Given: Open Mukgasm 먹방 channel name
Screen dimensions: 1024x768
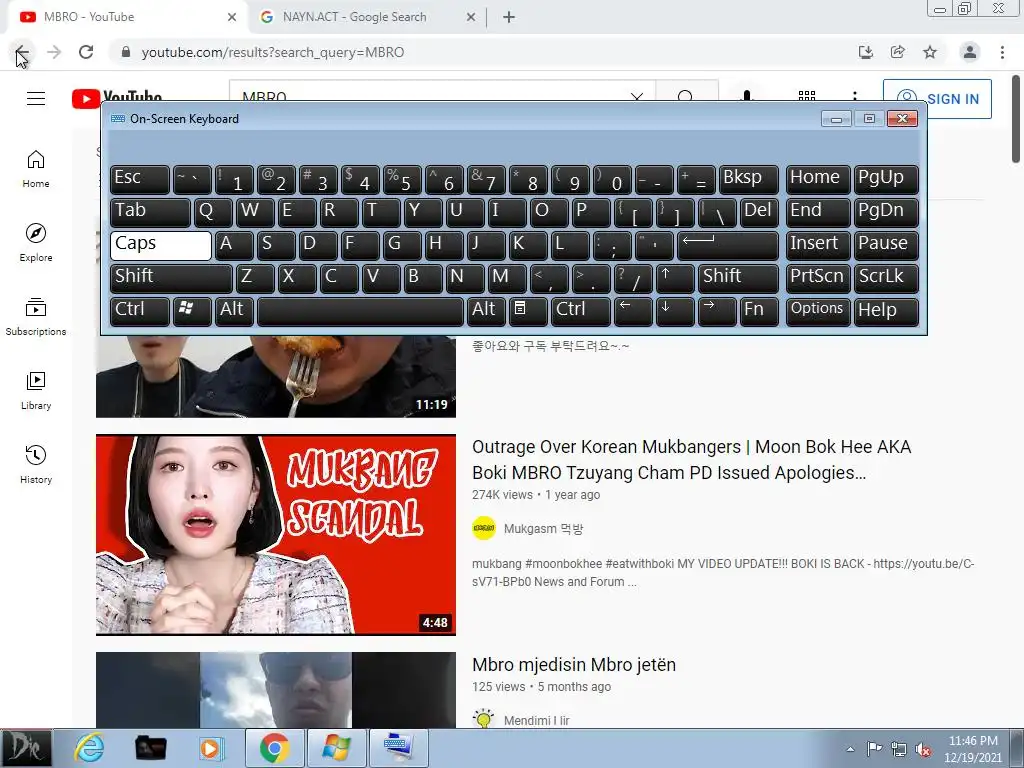Looking at the screenshot, I should coord(543,529).
